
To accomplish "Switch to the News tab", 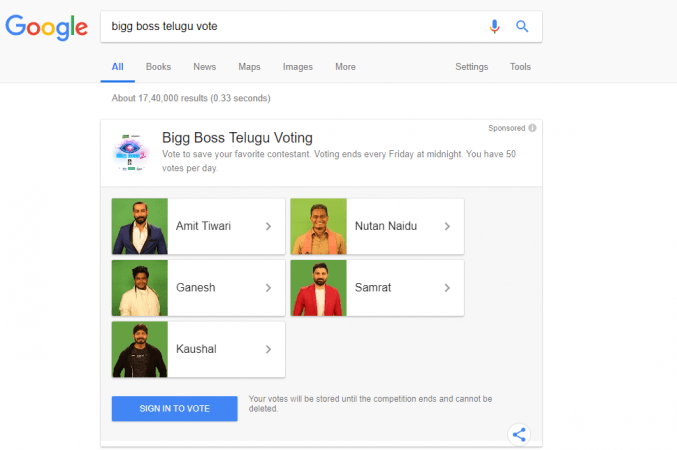I will coord(204,67).
